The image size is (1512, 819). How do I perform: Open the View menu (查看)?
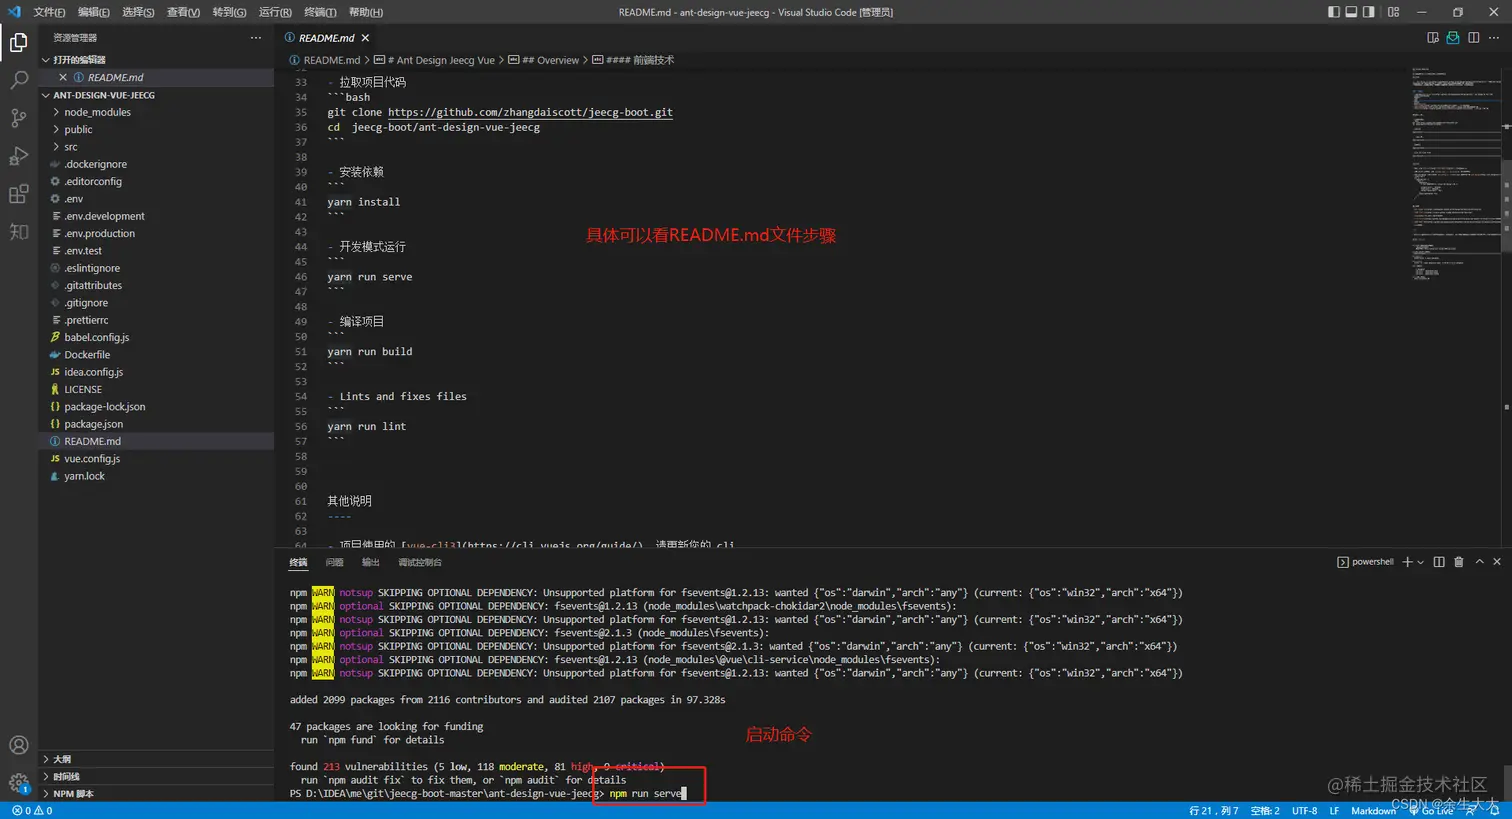[x=183, y=12]
